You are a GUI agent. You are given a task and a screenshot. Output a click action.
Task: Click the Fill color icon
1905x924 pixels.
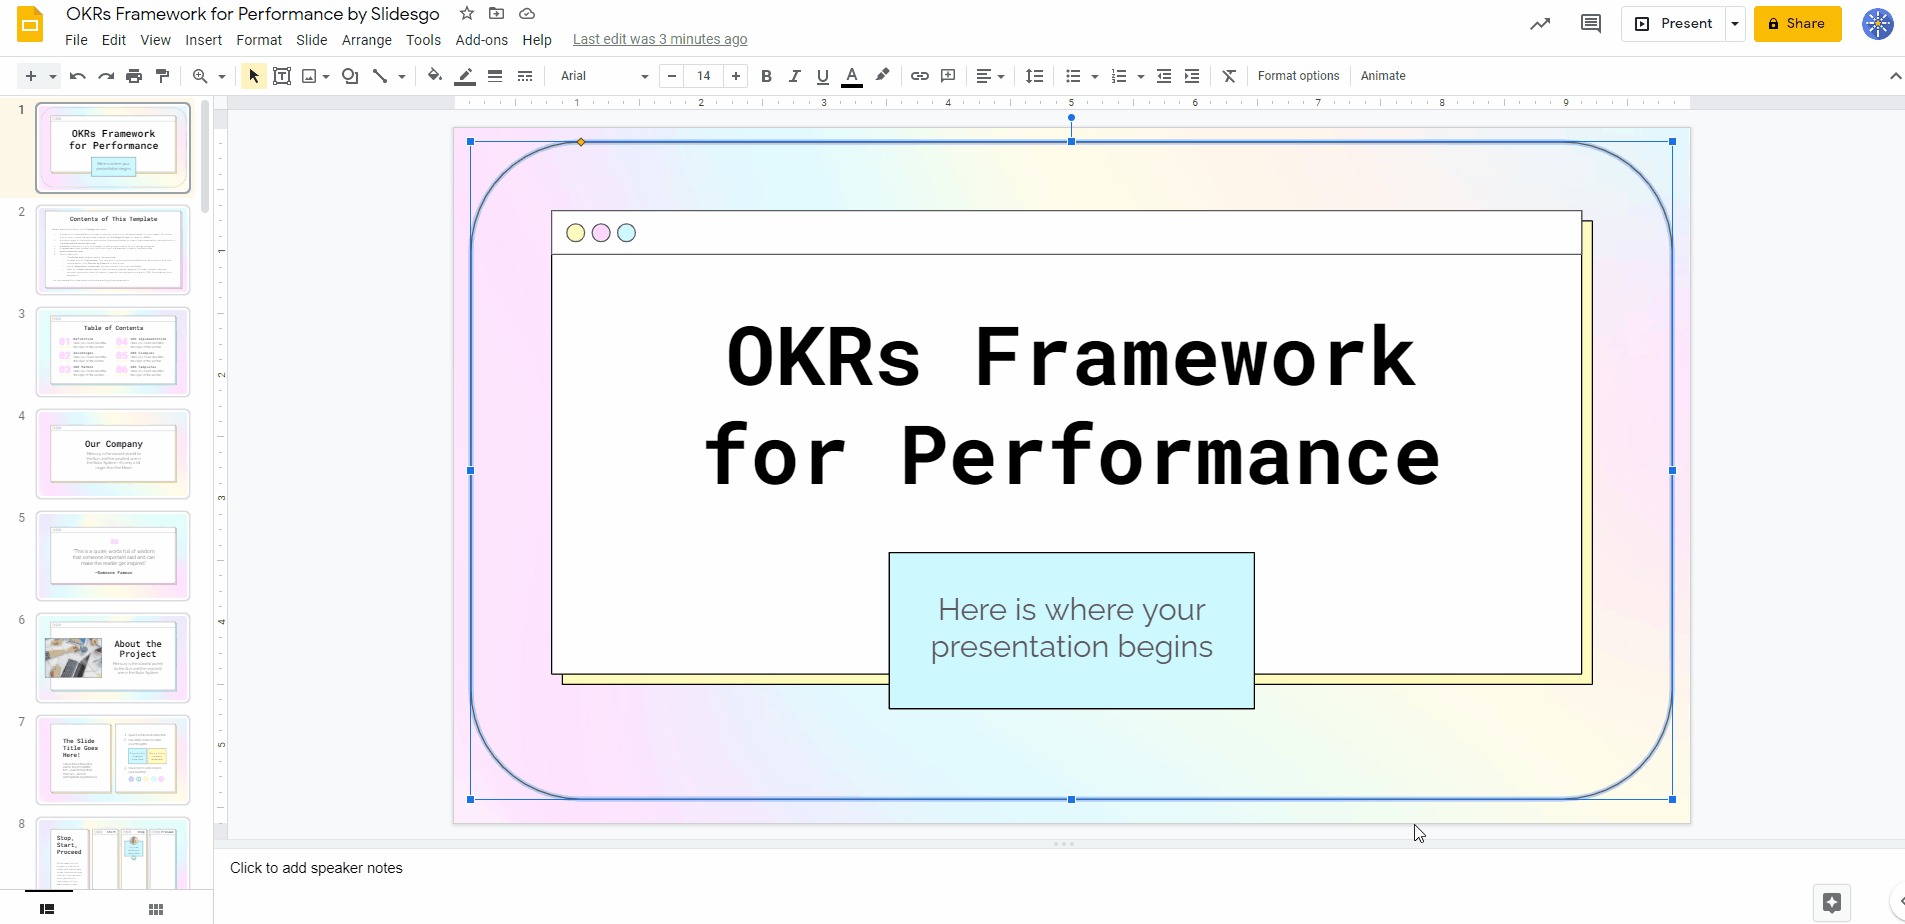tap(434, 75)
